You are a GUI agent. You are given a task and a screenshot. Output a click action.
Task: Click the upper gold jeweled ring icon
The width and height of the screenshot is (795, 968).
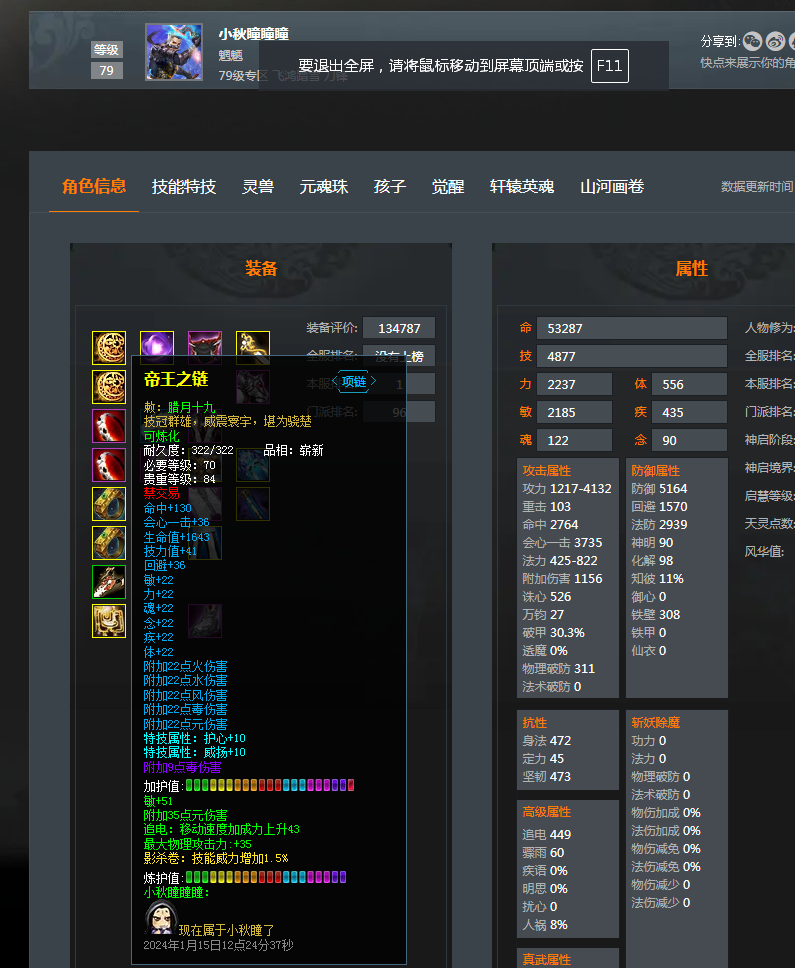(x=109, y=504)
